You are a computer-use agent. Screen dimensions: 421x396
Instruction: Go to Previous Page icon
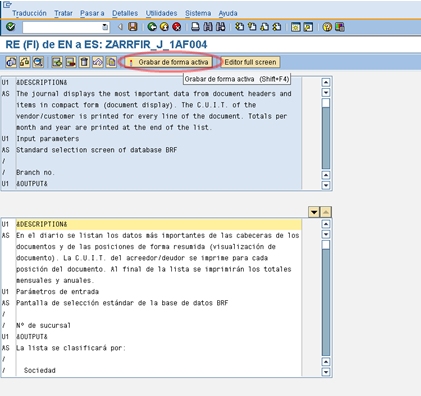click(252, 27)
